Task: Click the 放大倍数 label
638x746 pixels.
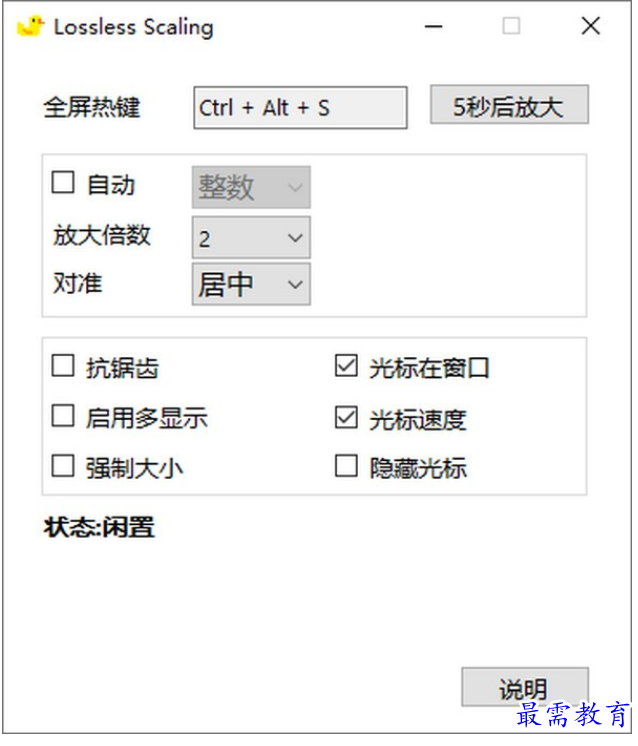Action: click(102, 236)
